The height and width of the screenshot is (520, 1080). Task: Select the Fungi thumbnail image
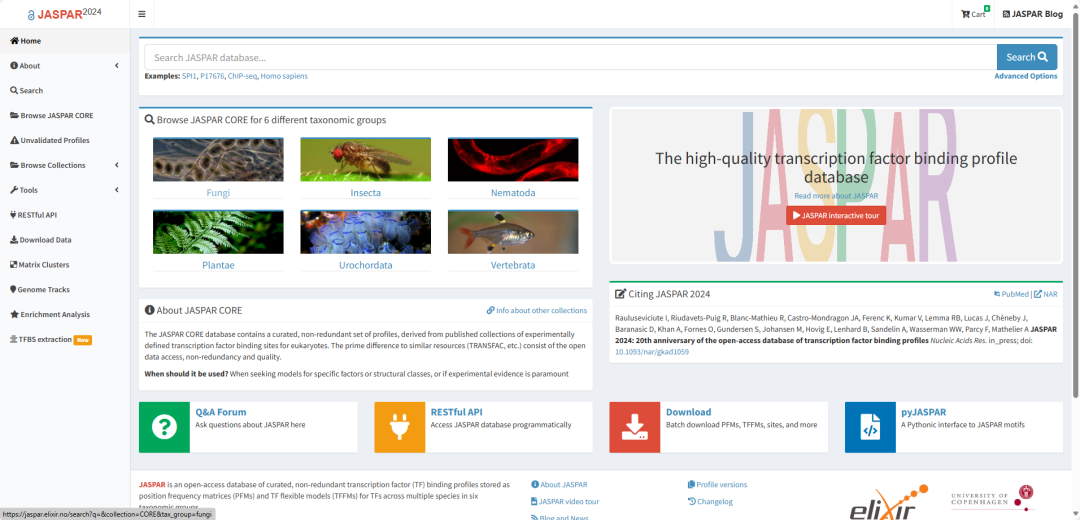tap(218, 159)
